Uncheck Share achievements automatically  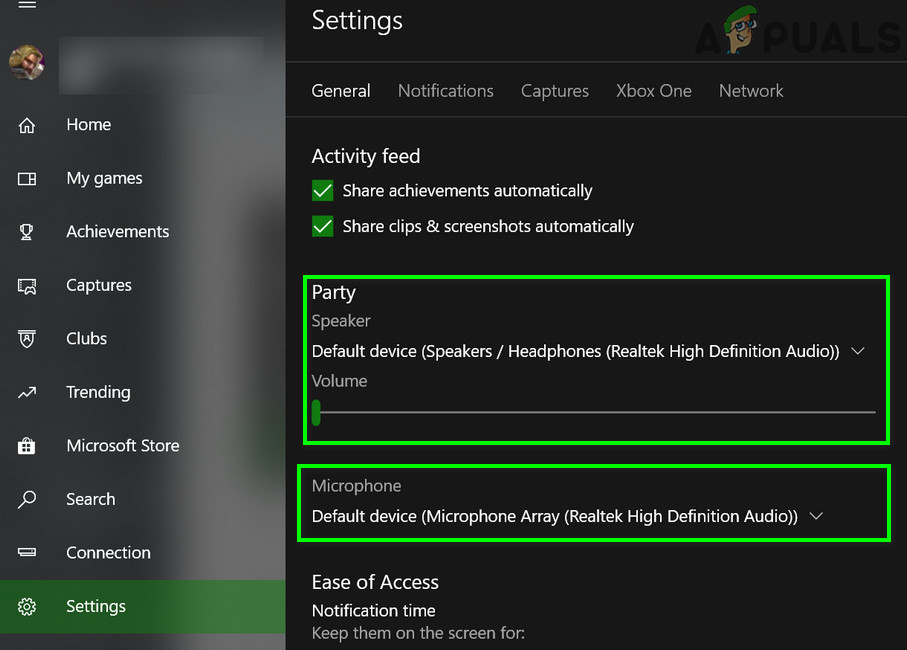click(323, 191)
